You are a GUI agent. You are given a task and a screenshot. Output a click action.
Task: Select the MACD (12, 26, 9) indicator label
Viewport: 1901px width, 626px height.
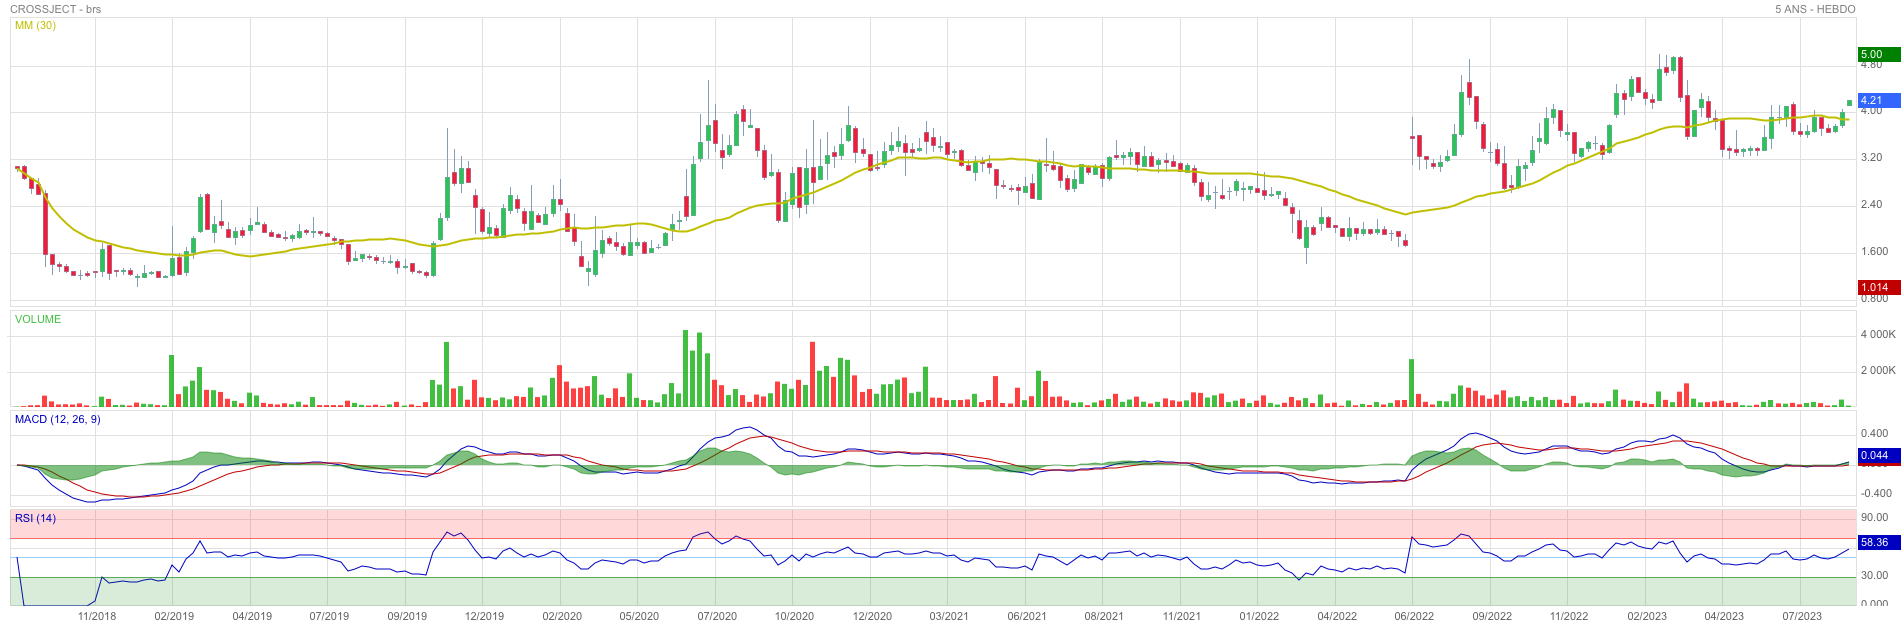tap(57, 419)
